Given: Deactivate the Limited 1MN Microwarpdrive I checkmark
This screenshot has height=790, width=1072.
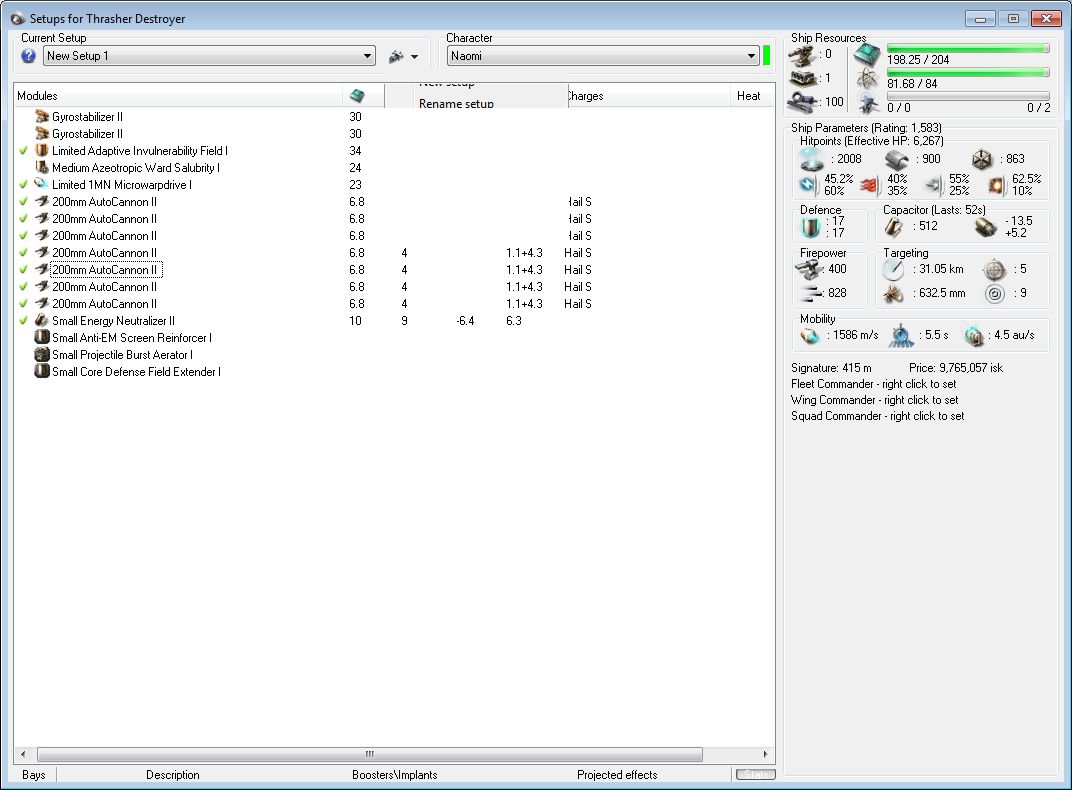Looking at the screenshot, I should coord(23,185).
